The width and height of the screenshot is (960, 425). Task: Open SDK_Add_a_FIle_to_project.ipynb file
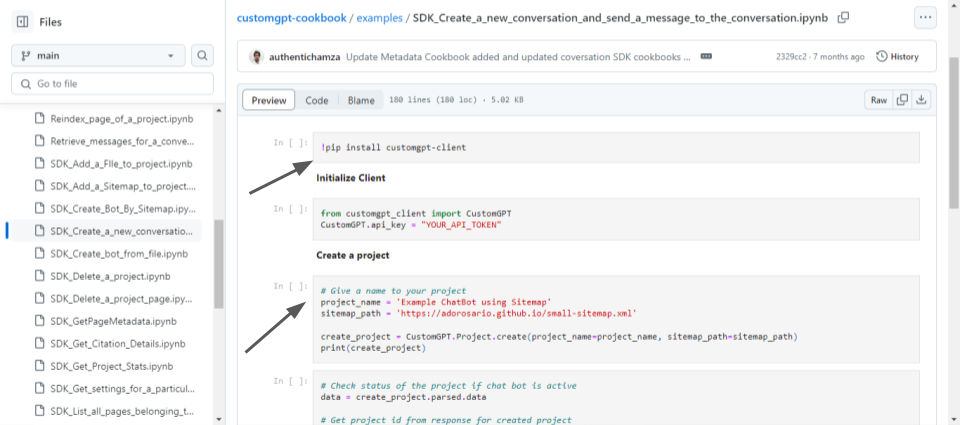(121, 164)
